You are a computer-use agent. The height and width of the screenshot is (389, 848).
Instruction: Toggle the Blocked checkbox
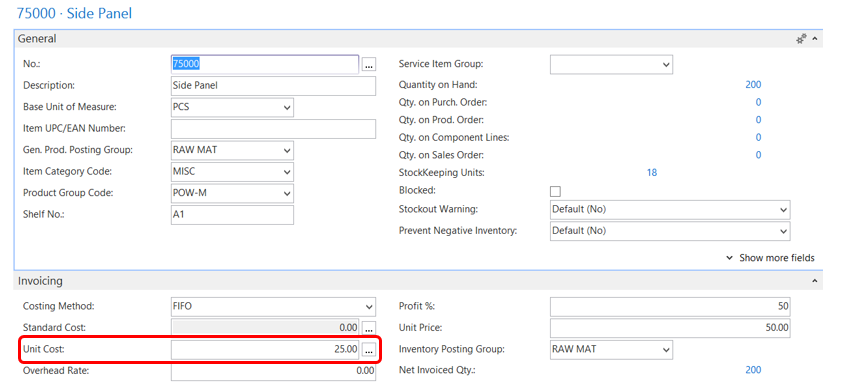coord(555,191)
